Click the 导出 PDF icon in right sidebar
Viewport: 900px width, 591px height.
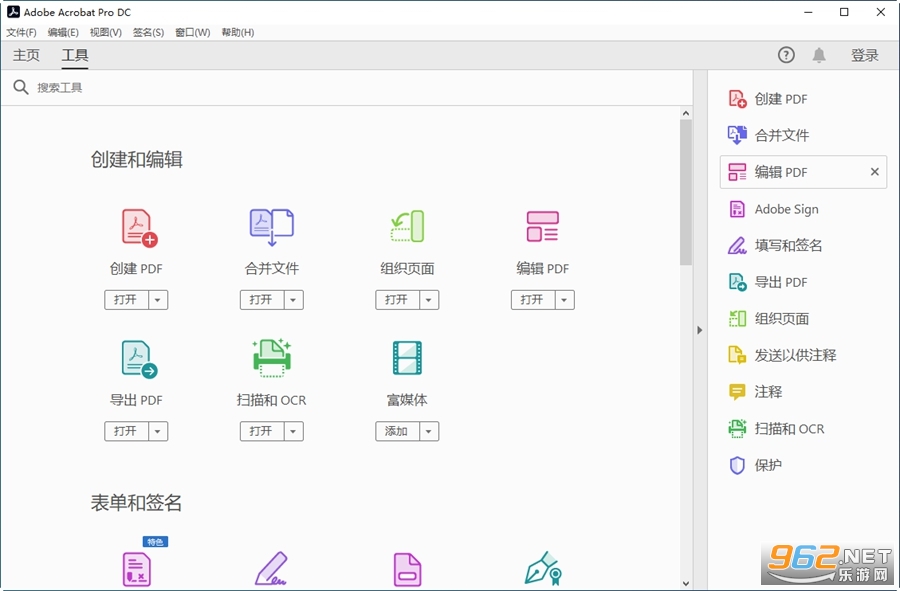click(x=738, y=282)
